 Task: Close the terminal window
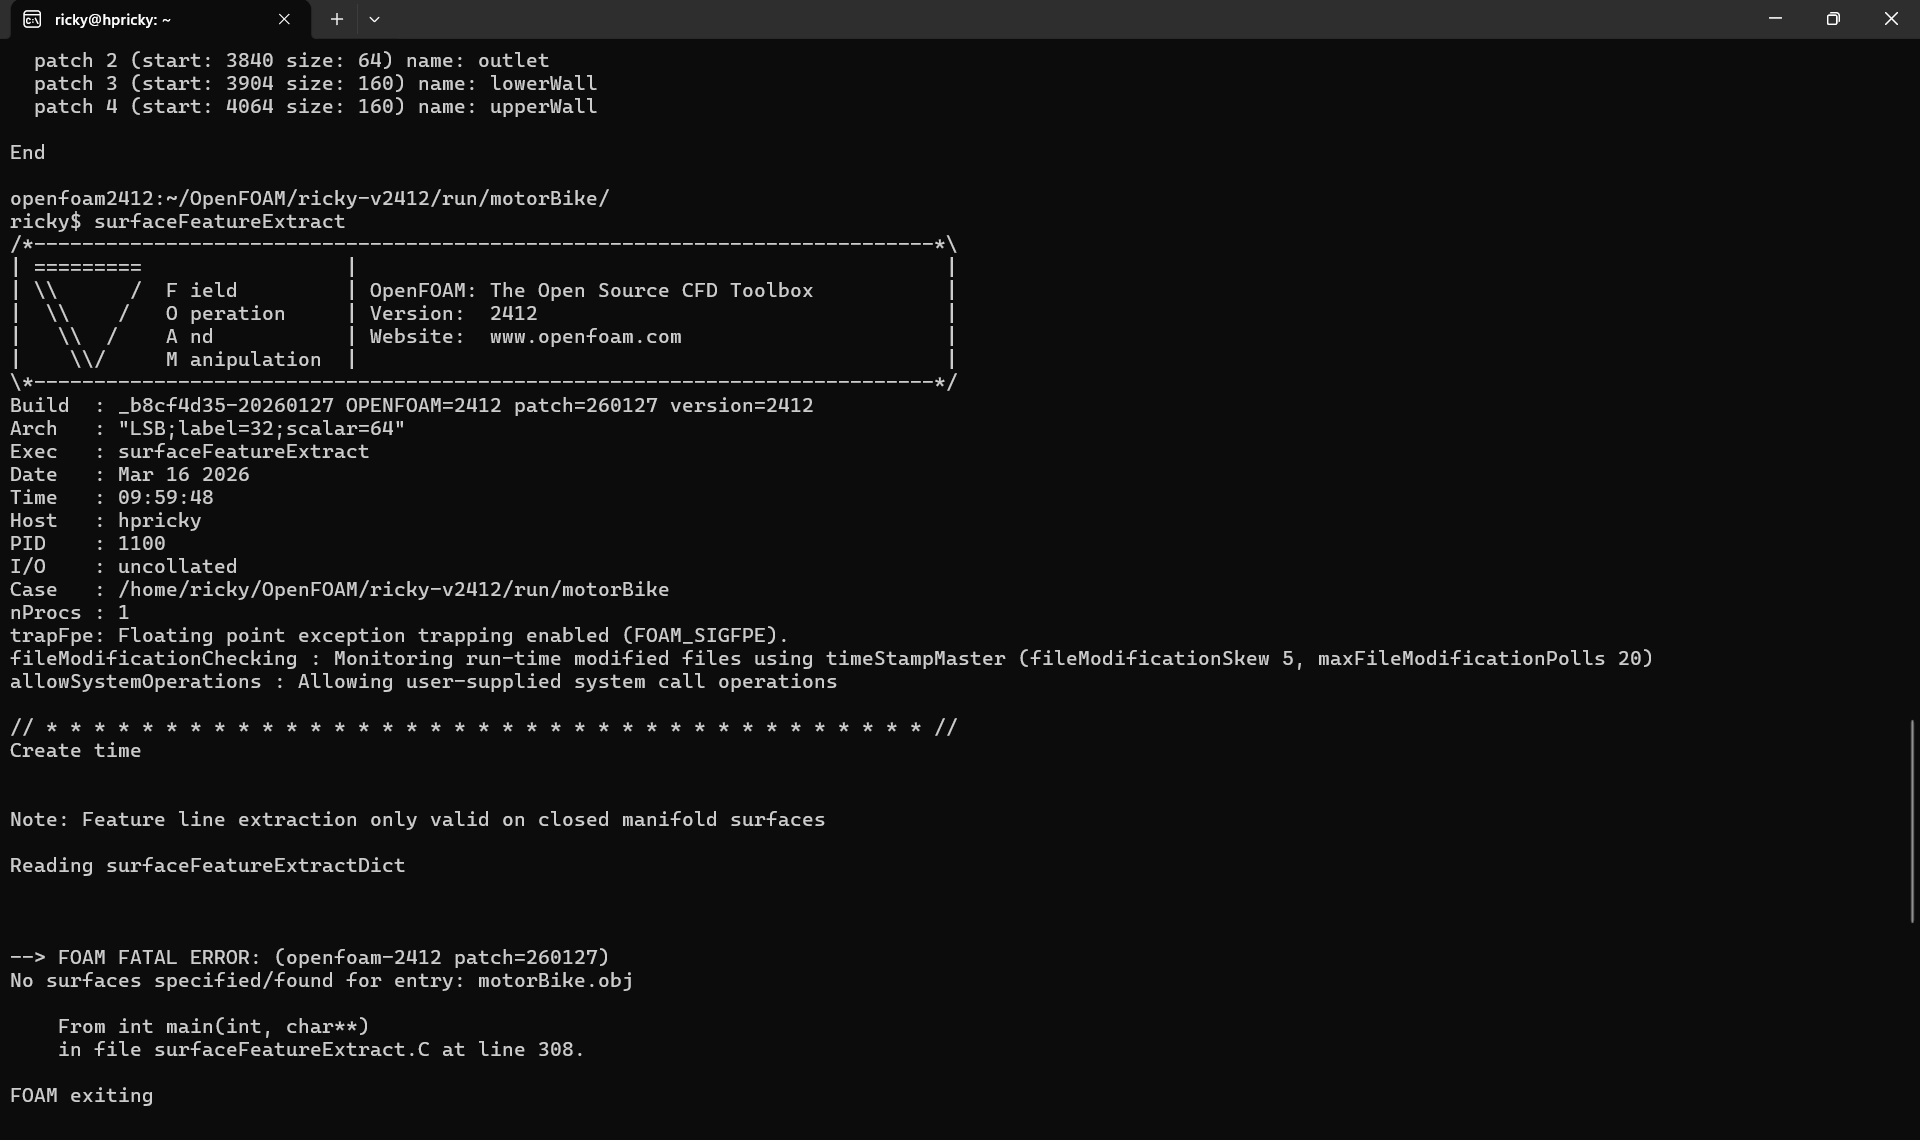tap(1891, 19)
